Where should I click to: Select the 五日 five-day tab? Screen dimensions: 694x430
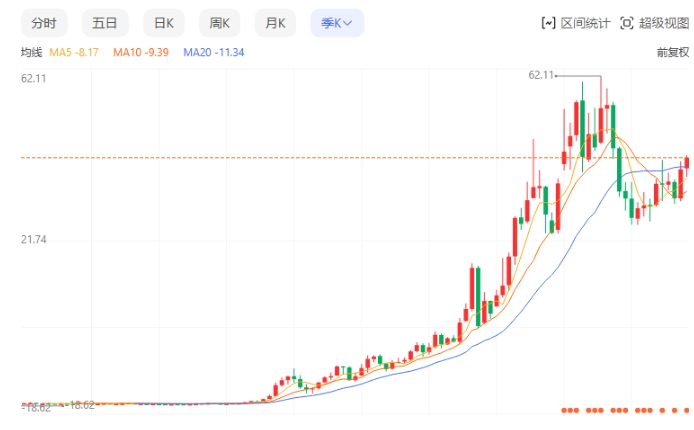[104, 23]
